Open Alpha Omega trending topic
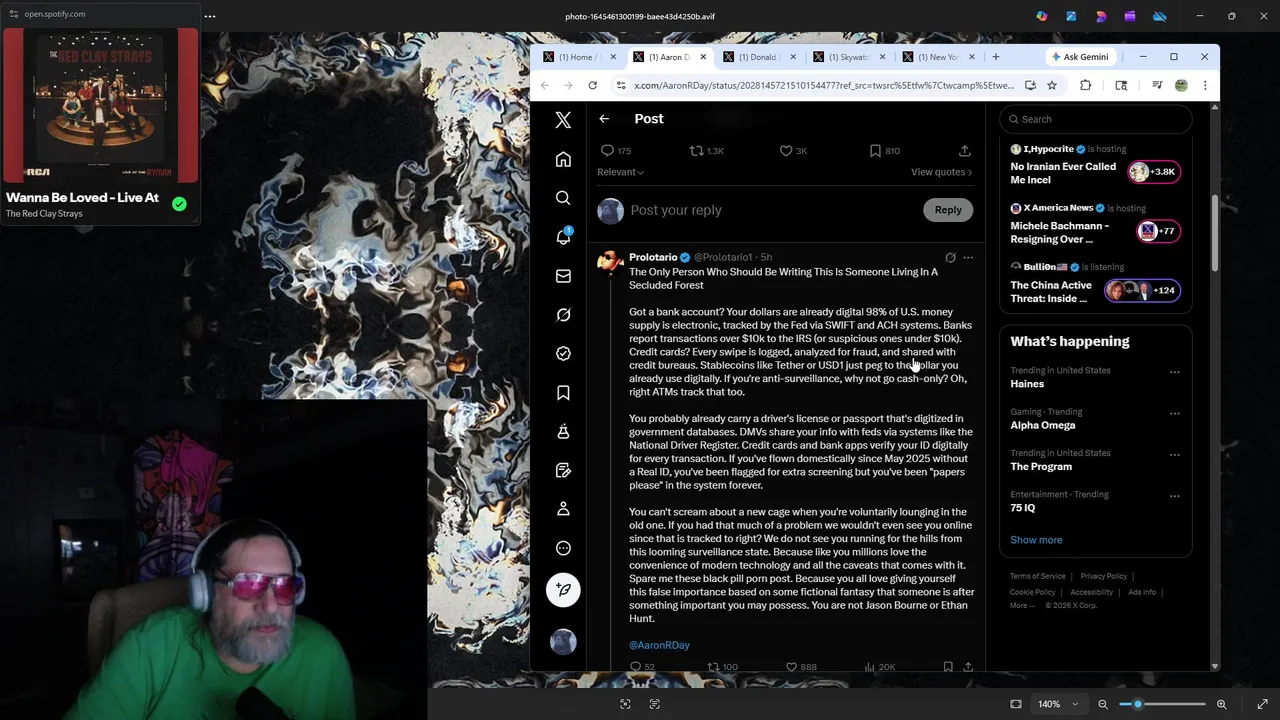Screen dimensions: 1280x720 point(1043,425)
